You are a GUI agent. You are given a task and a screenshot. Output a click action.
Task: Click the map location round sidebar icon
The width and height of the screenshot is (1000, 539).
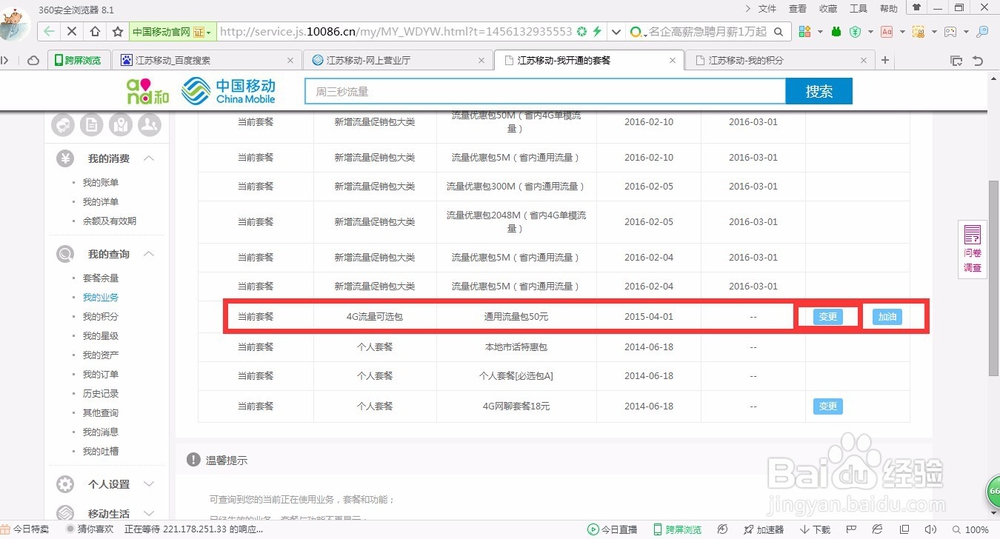(x=121, y=124)
